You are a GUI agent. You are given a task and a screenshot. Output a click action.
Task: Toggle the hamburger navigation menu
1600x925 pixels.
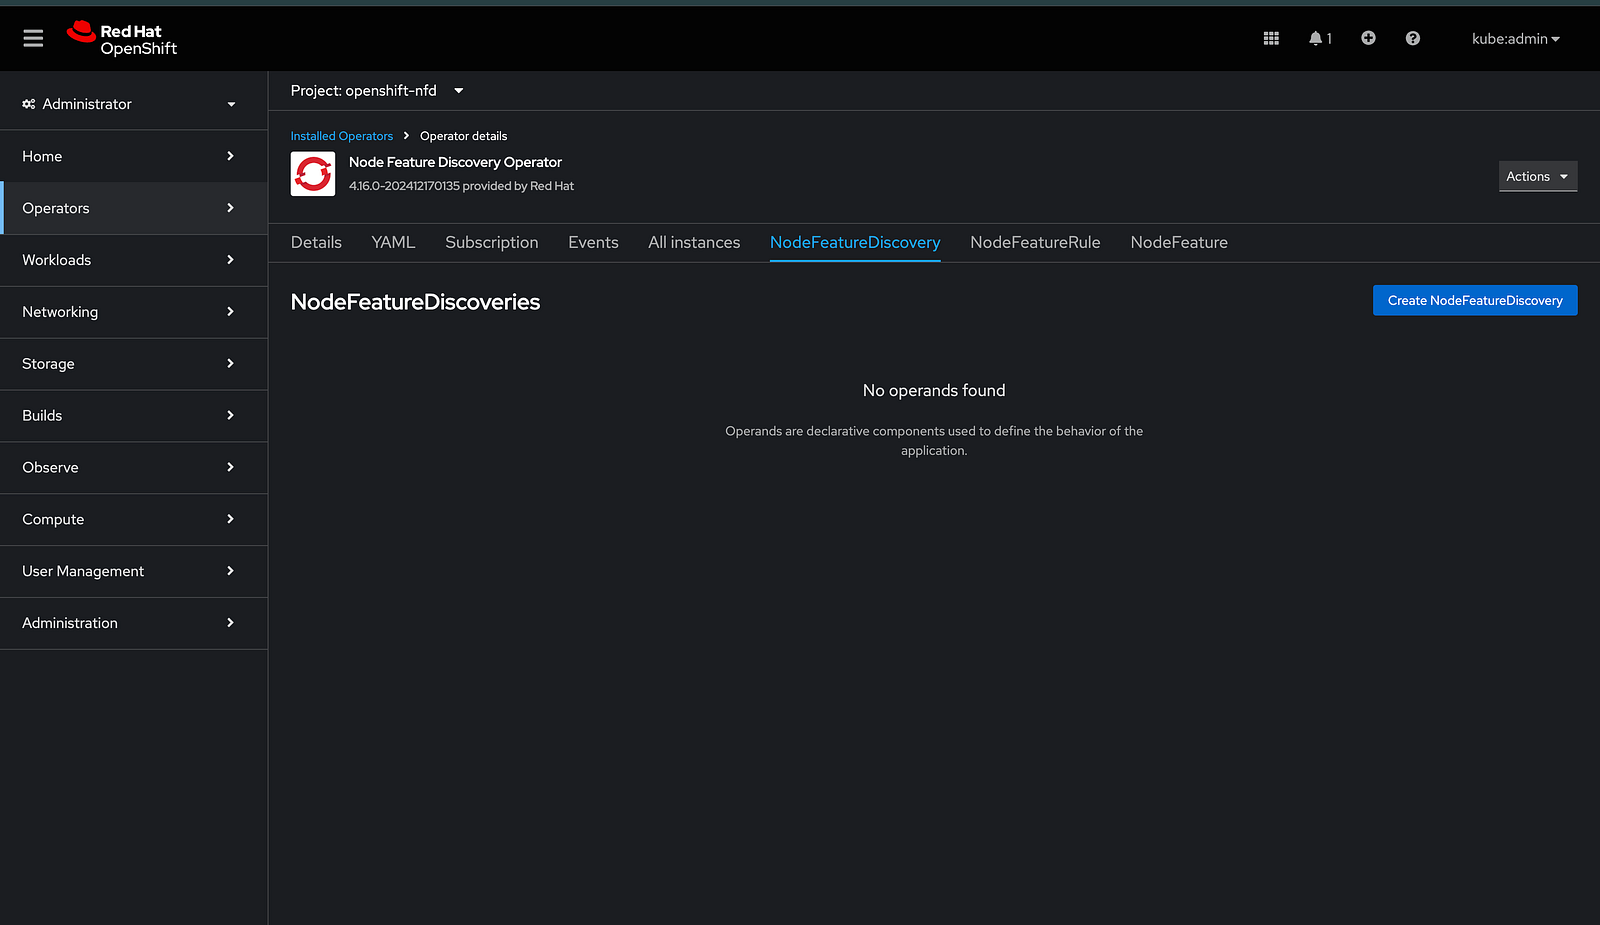click(33, 38)
